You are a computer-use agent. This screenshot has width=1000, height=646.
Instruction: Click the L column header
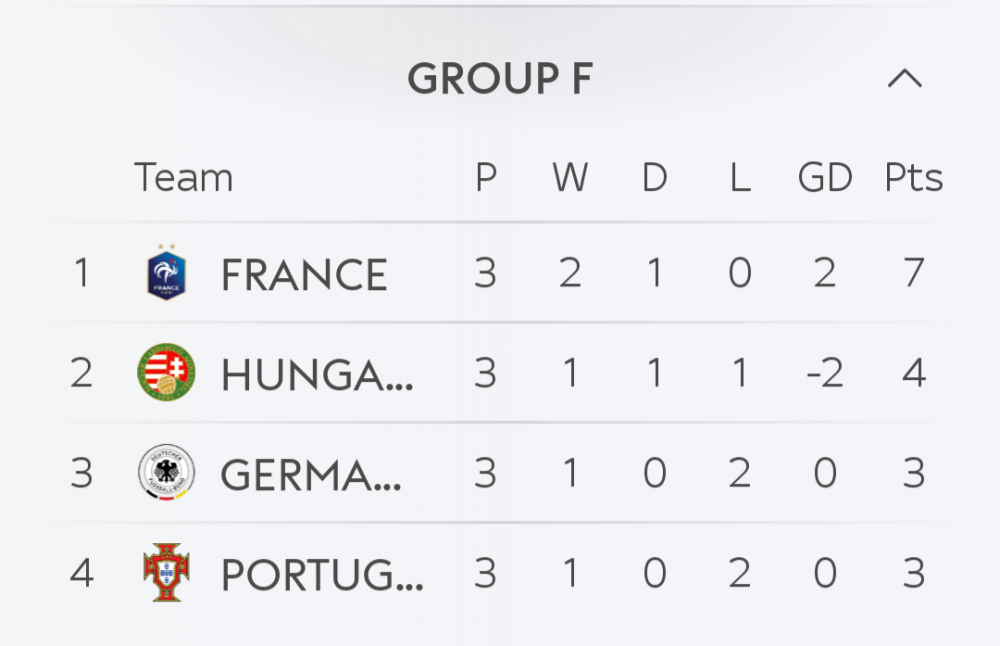[x=740, y=178]
